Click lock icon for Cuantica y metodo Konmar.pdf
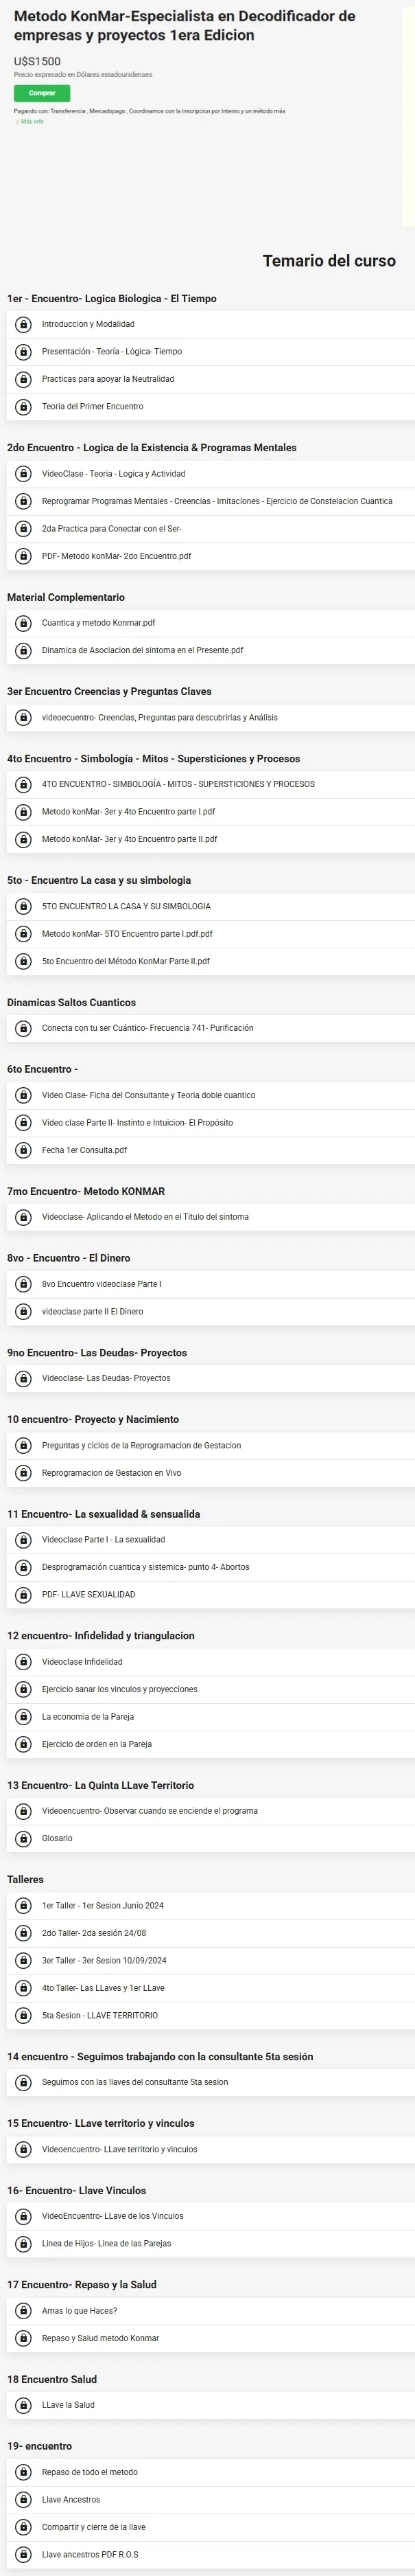Image resolution: width=415 pixels, height=2576 pixels. pos(23,623)
